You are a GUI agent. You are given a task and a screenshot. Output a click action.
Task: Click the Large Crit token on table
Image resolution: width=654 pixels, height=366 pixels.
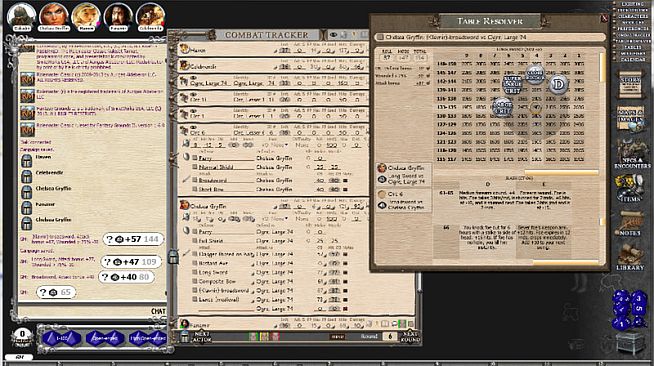(x=502, y=107)
